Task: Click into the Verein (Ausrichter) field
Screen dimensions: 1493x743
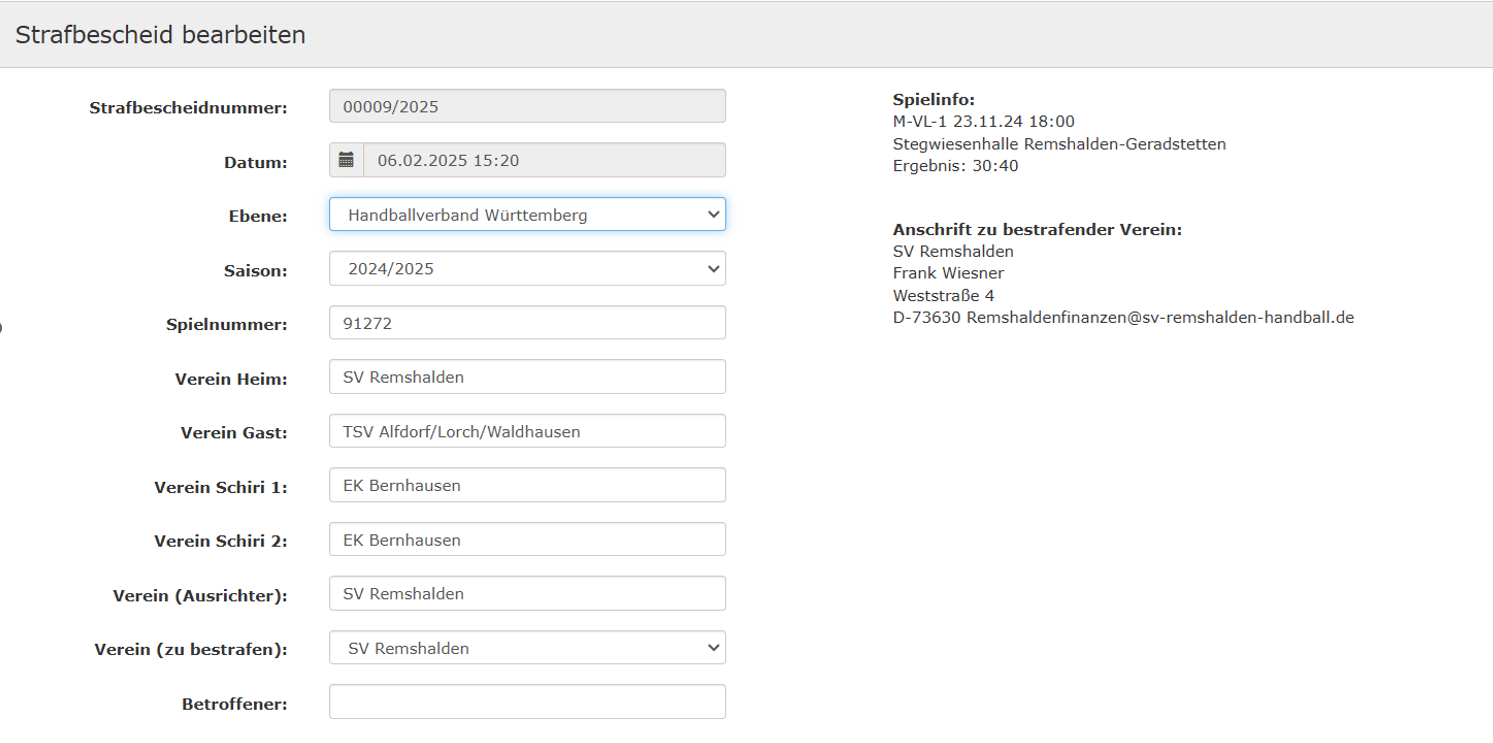Action: (527, 593)
